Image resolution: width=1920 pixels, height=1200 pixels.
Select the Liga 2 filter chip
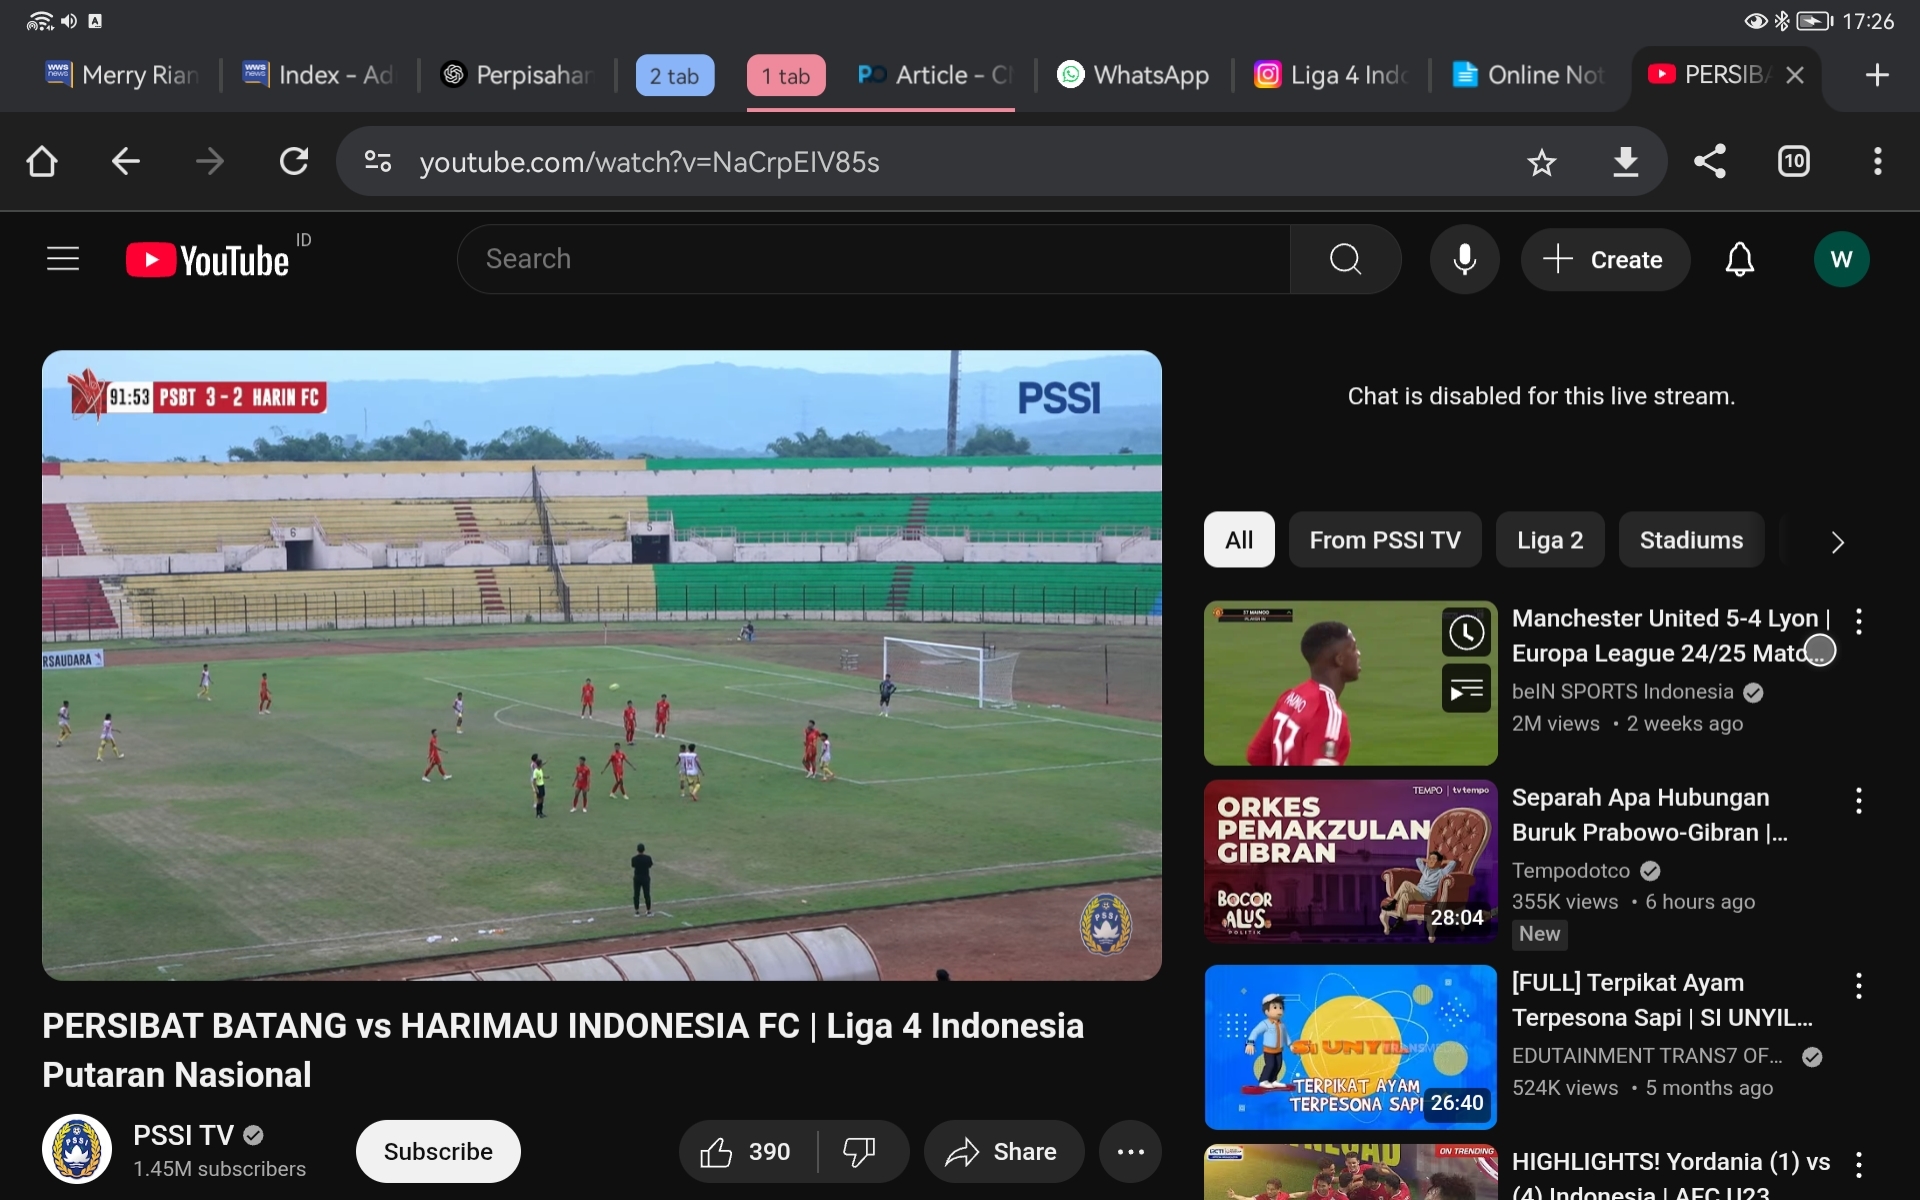pyautogui.click(x=1549, y=540)
